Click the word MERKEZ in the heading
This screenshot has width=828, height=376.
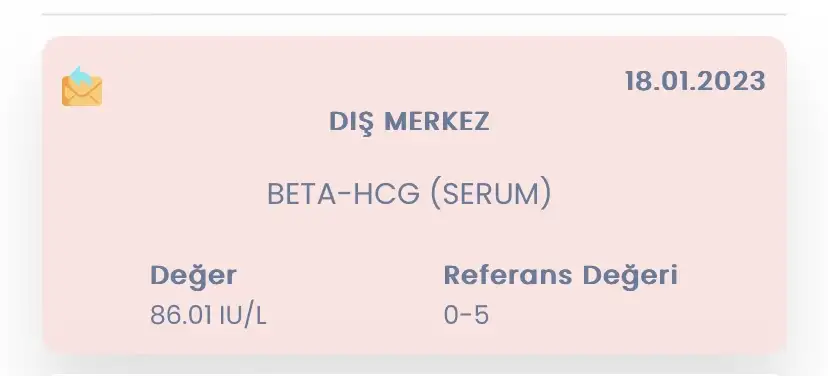437,121
